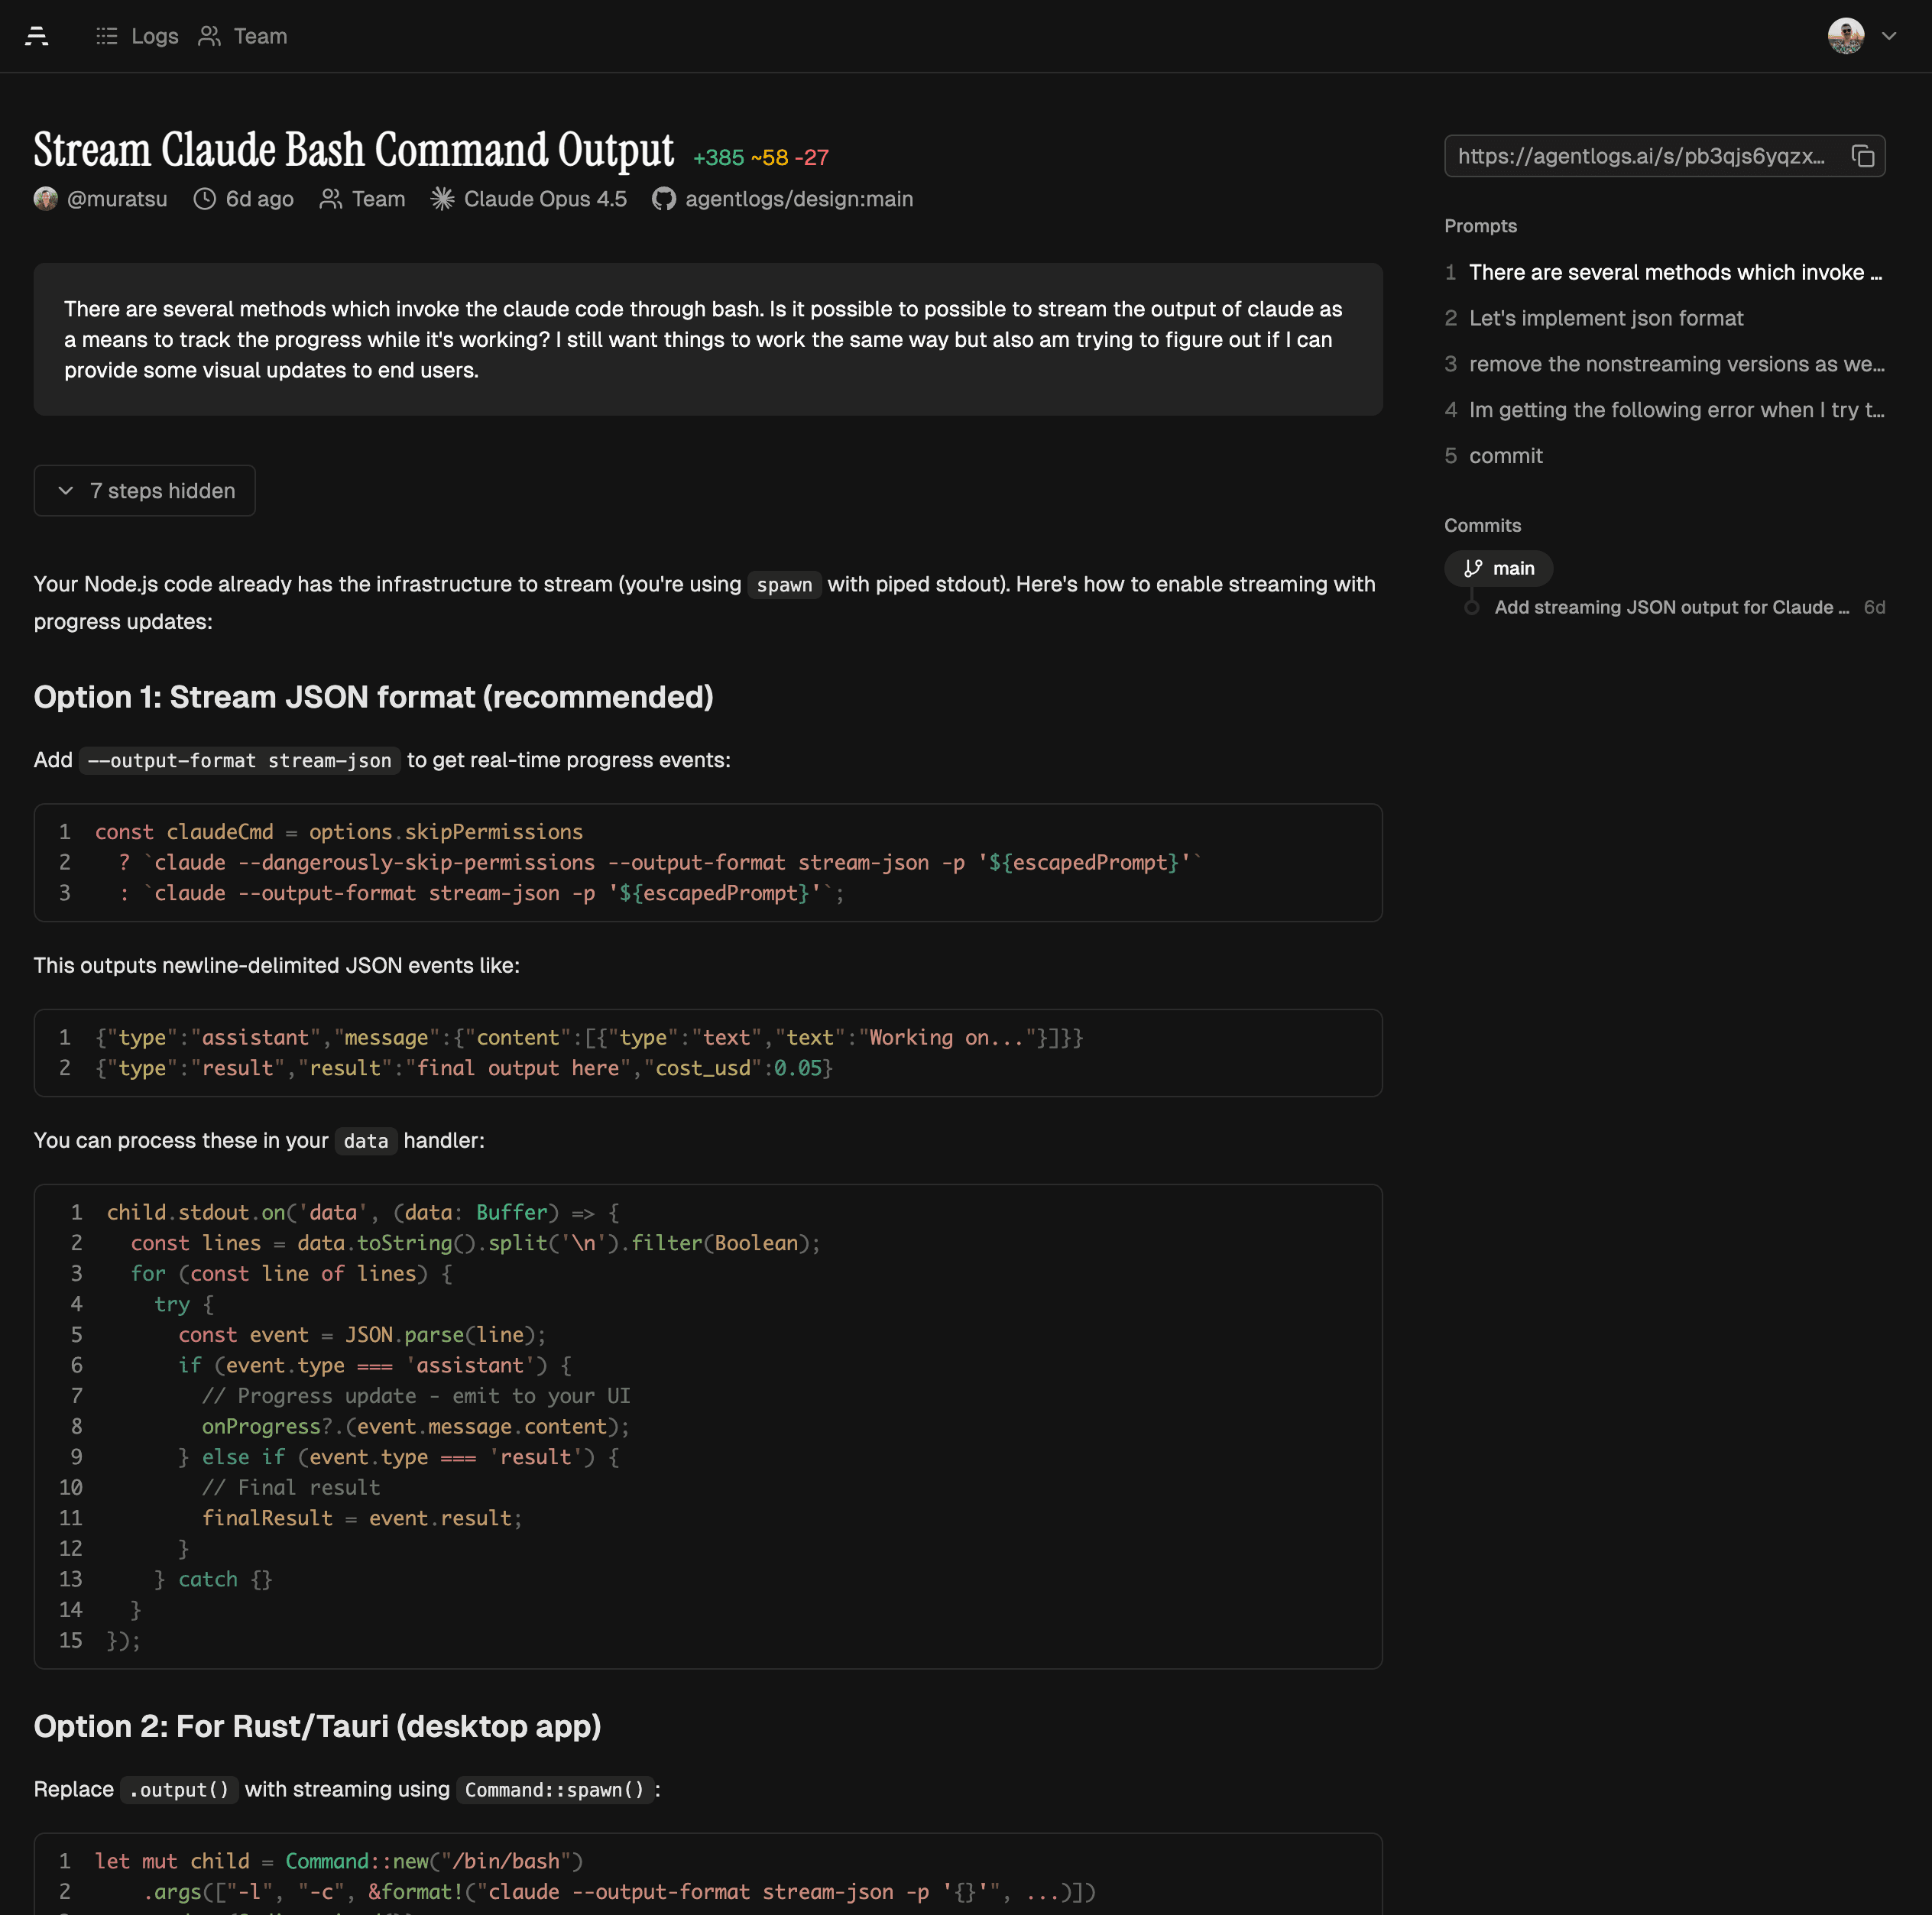Click the clock icon beside 6d ago
1932x1915 pixels.
point(204,199)
